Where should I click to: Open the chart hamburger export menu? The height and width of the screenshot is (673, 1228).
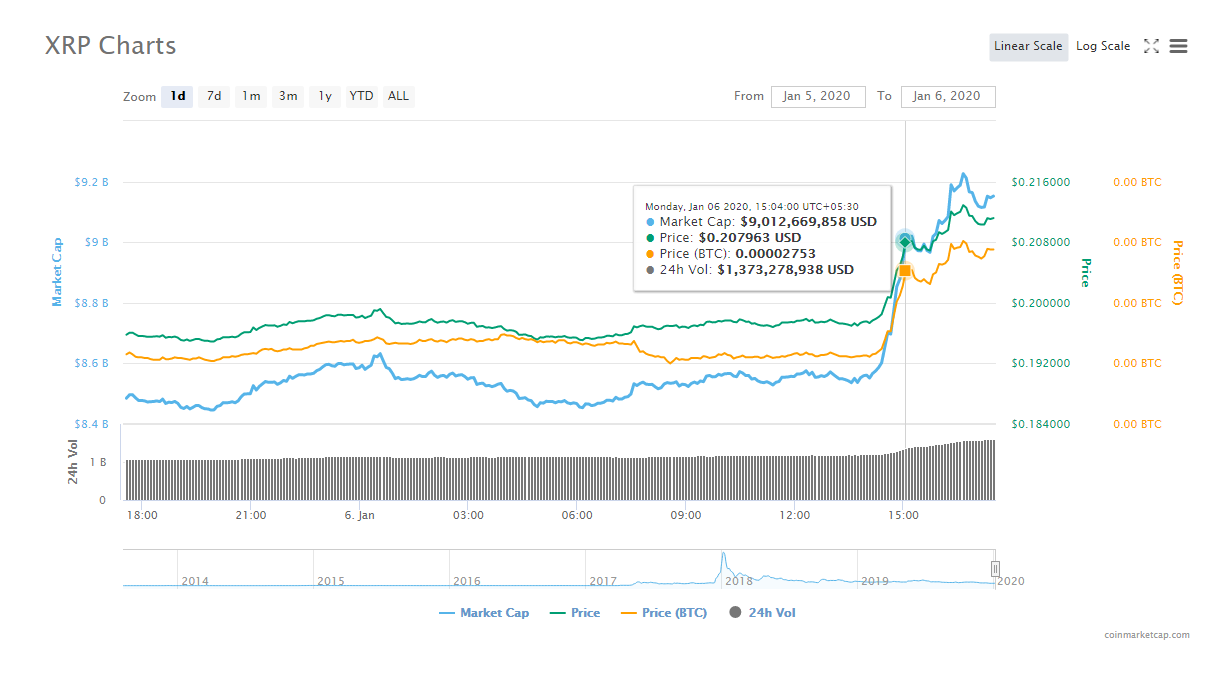[x=1178, y=46]
